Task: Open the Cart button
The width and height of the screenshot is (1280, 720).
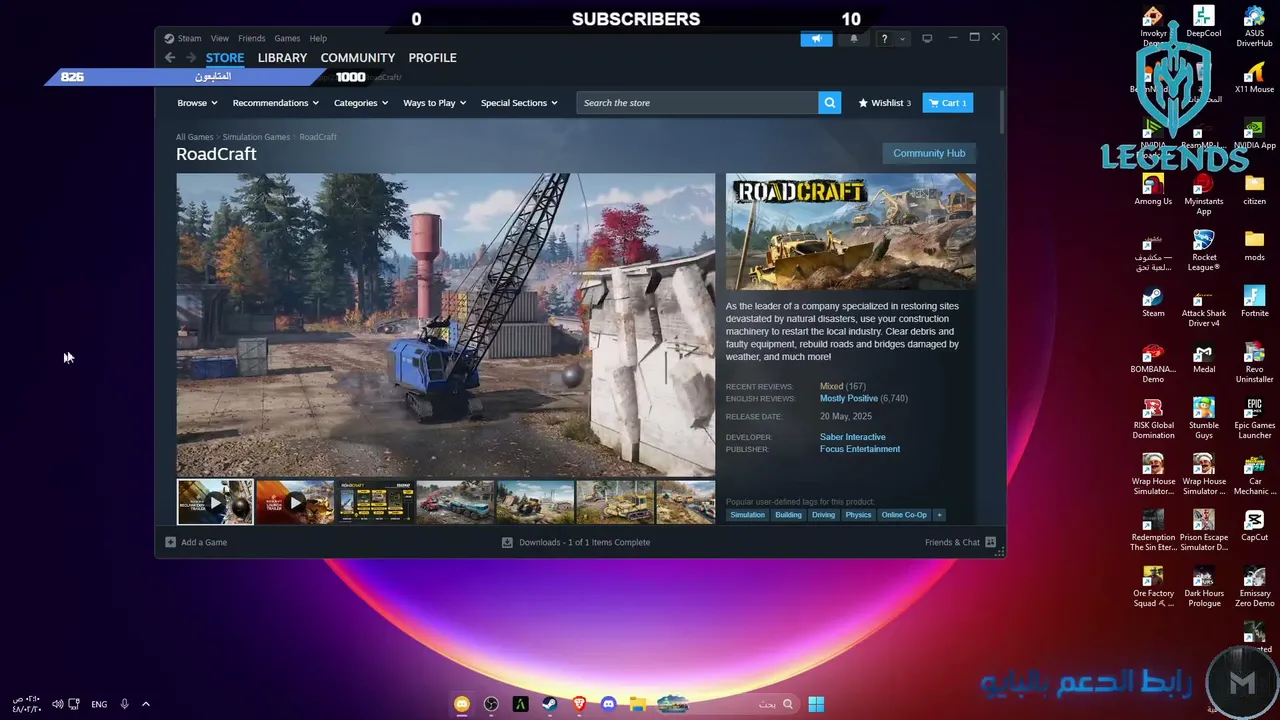Action: click(947, 103)
